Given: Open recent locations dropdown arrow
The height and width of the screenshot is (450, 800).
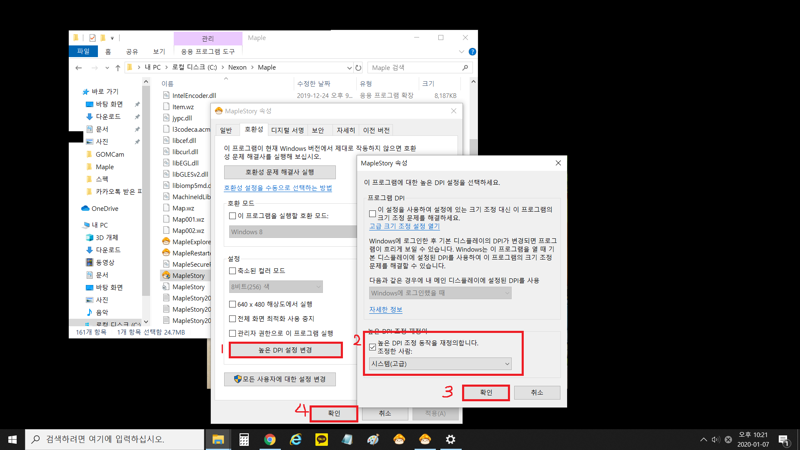Looking at the screenshot, I should coord(107,67).
